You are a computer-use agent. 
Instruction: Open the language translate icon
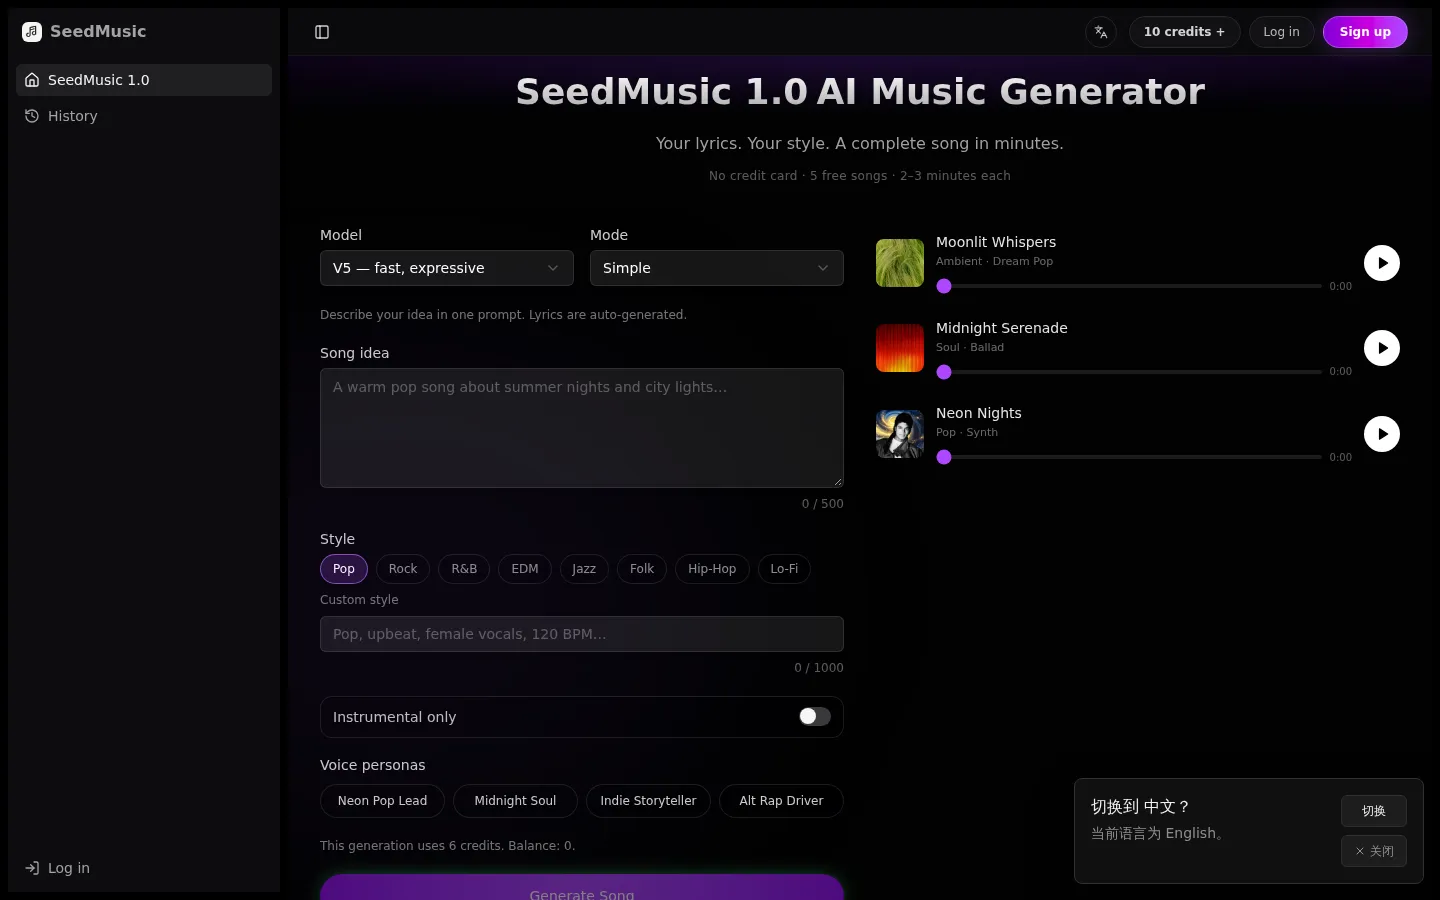click(x=1101, y=32)
